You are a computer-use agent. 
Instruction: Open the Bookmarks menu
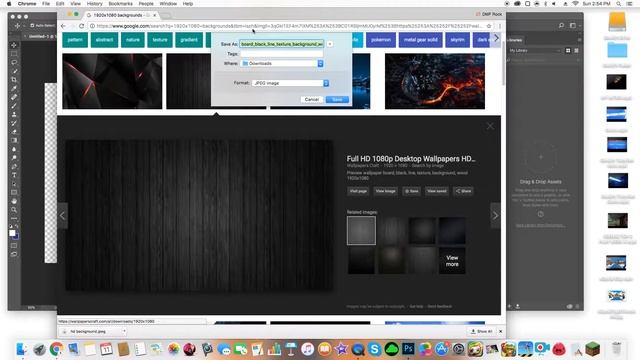120,4
